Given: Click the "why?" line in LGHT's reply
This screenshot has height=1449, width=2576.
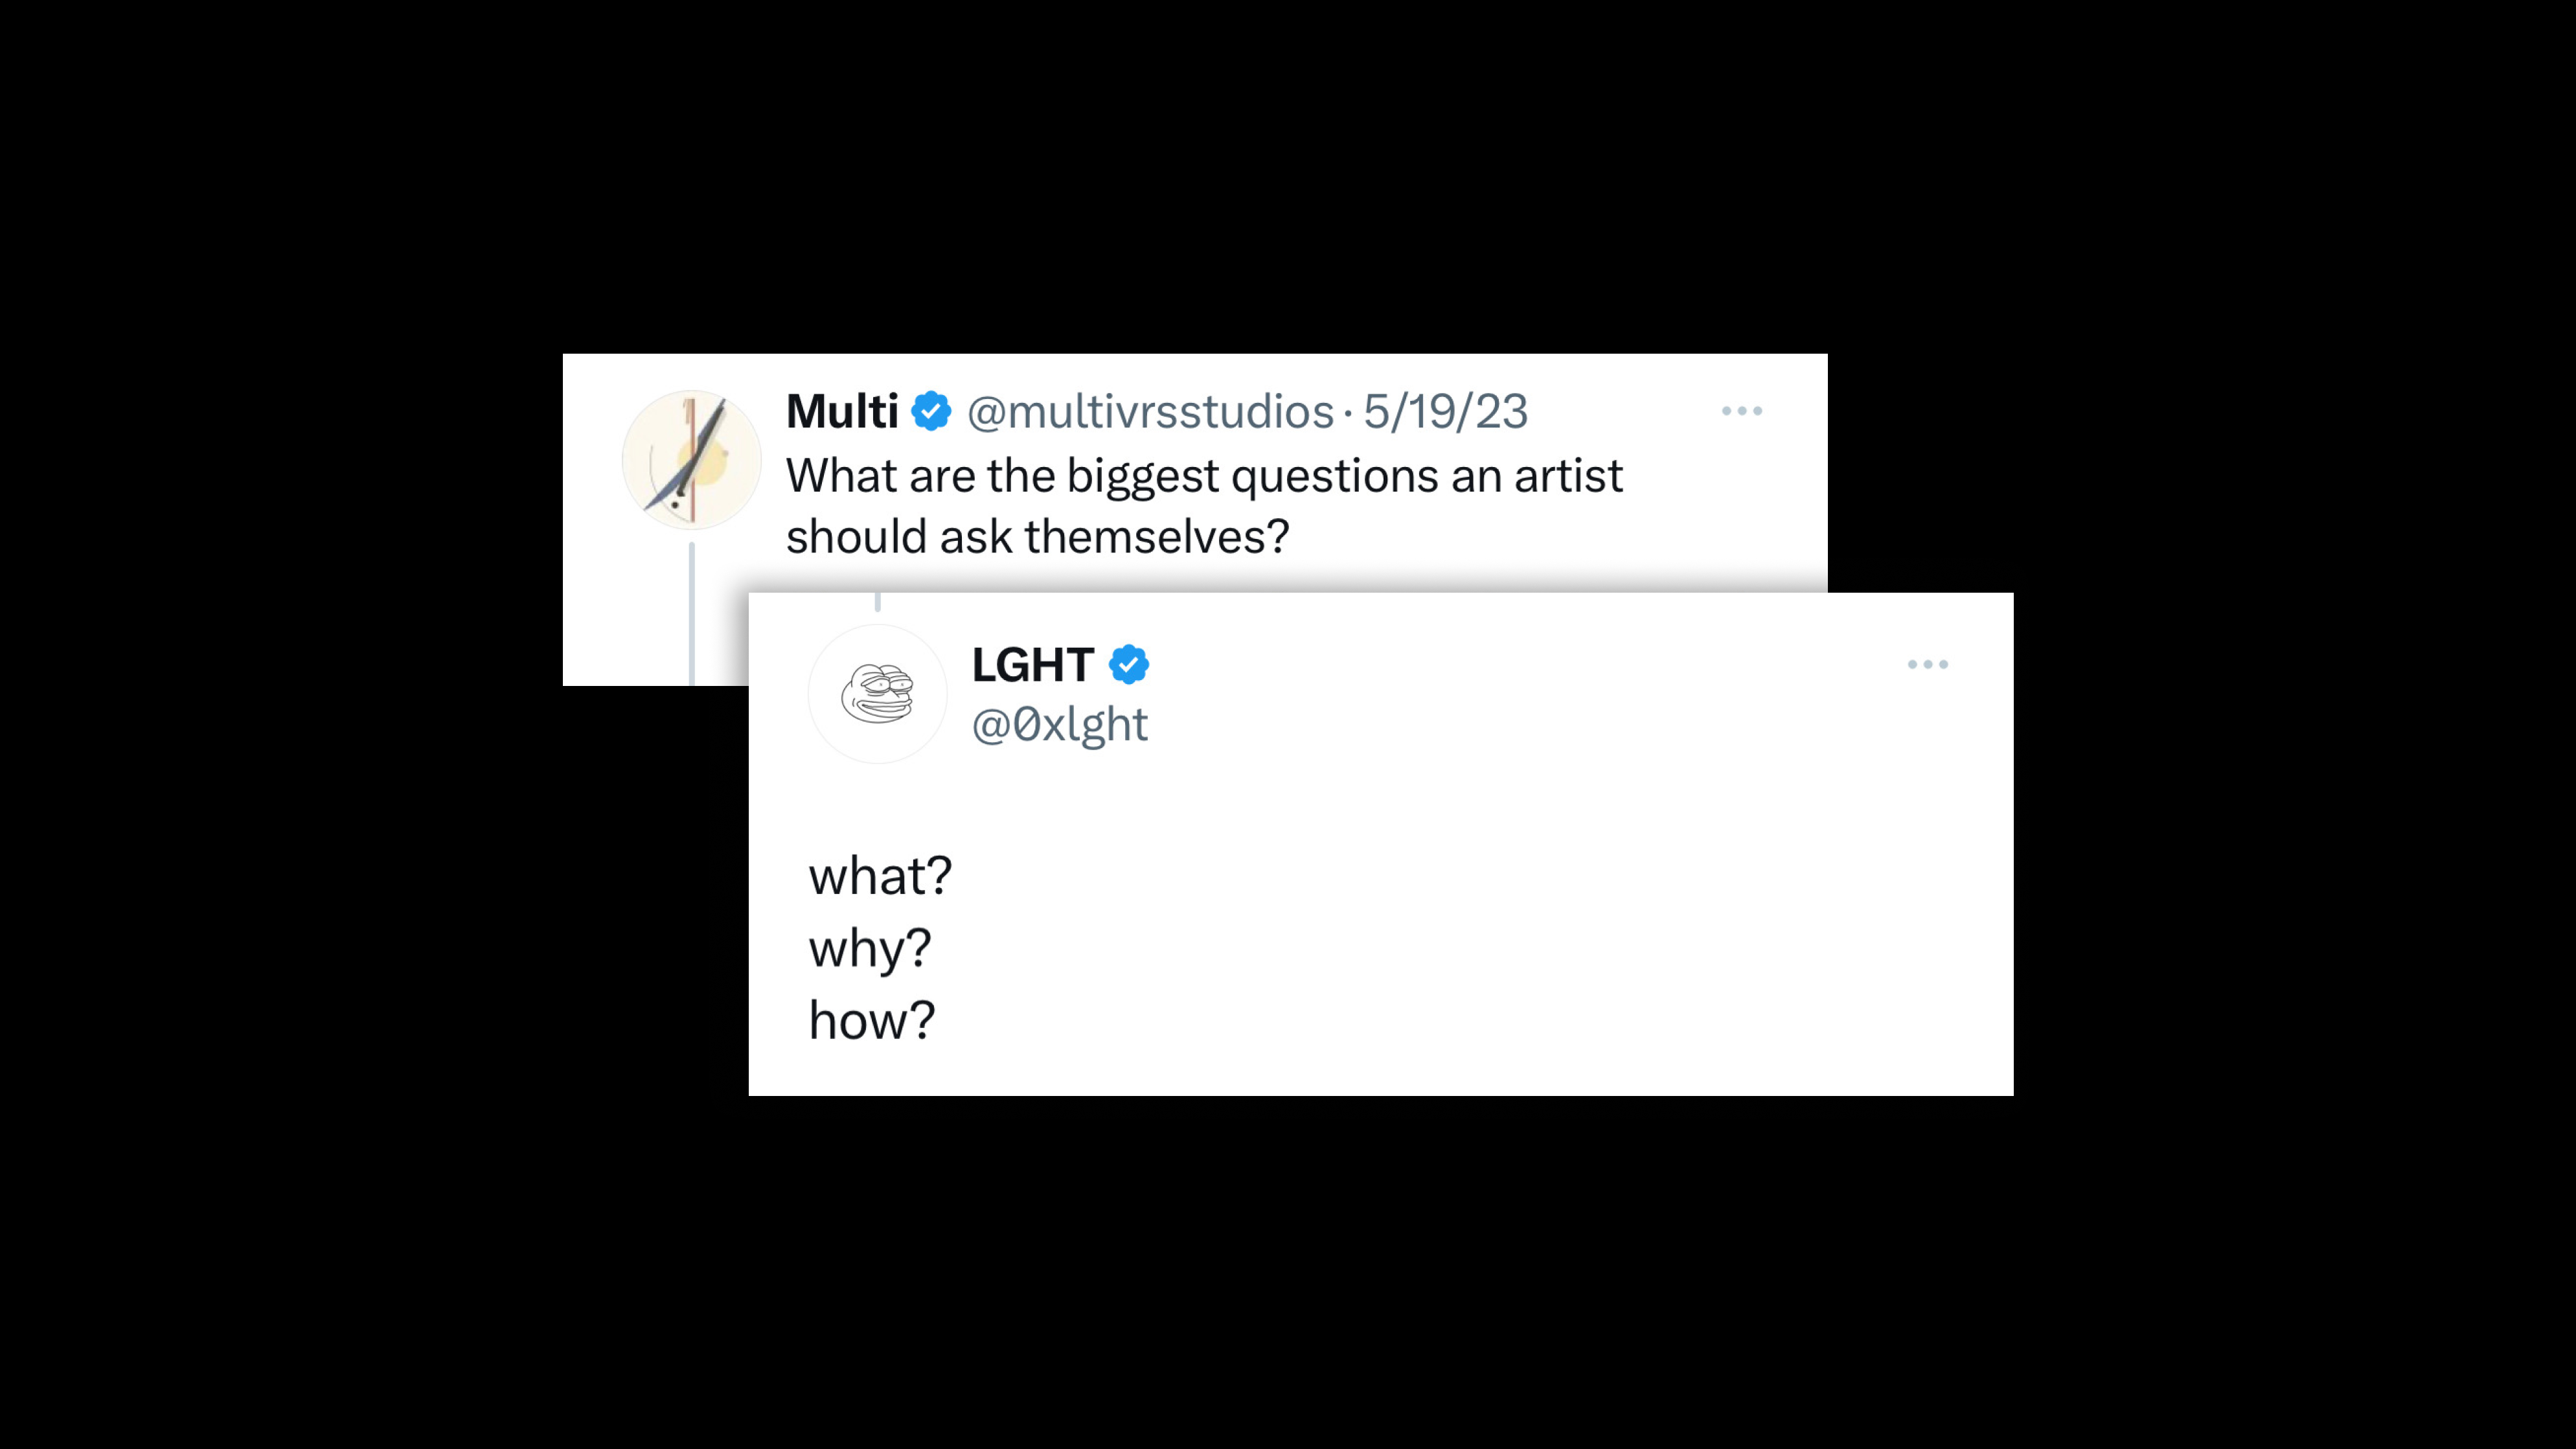Looking at the screenshot, I should (869, 949).
